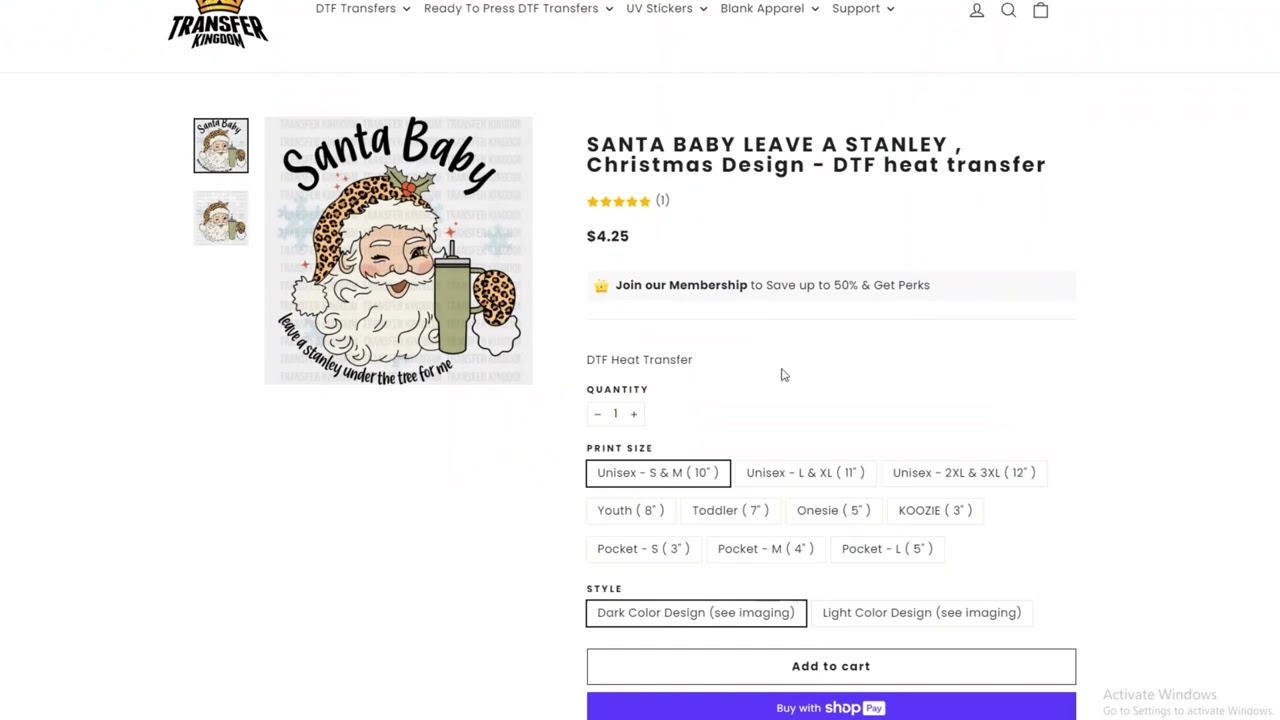Click Buy with Shop Pay button
Screen dimensions: 1280x720
point(831,707)
